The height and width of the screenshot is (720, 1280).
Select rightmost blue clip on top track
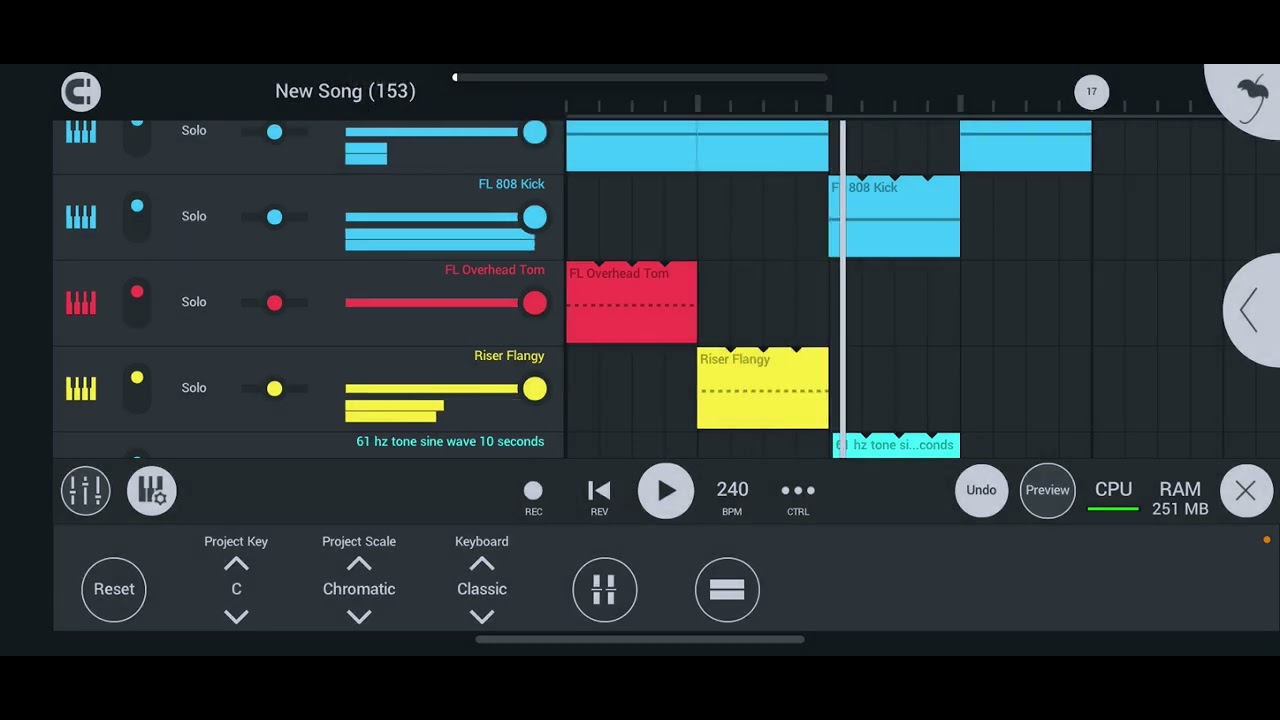coord(1026,146)
